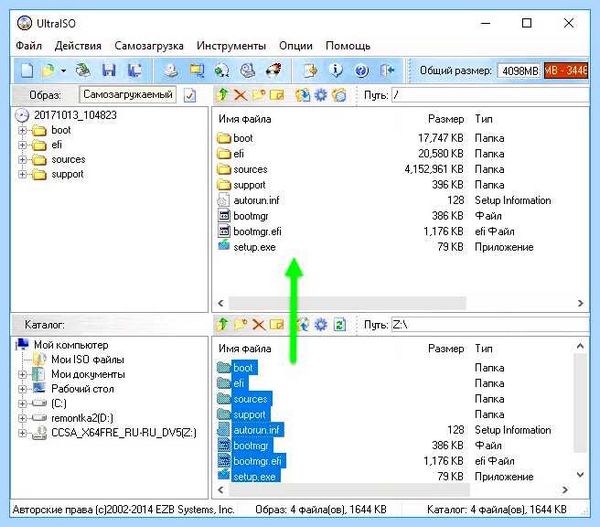600x527 pixels.
Task: Click the Mount to Virtual Drive icon
Action: click(x=248, y=70)
